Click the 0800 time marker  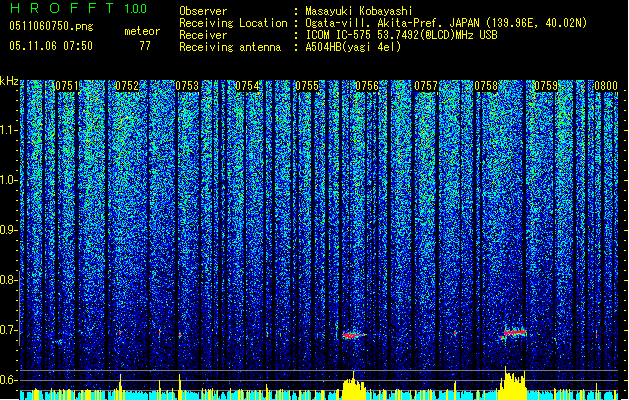click(x=606, y=86)
